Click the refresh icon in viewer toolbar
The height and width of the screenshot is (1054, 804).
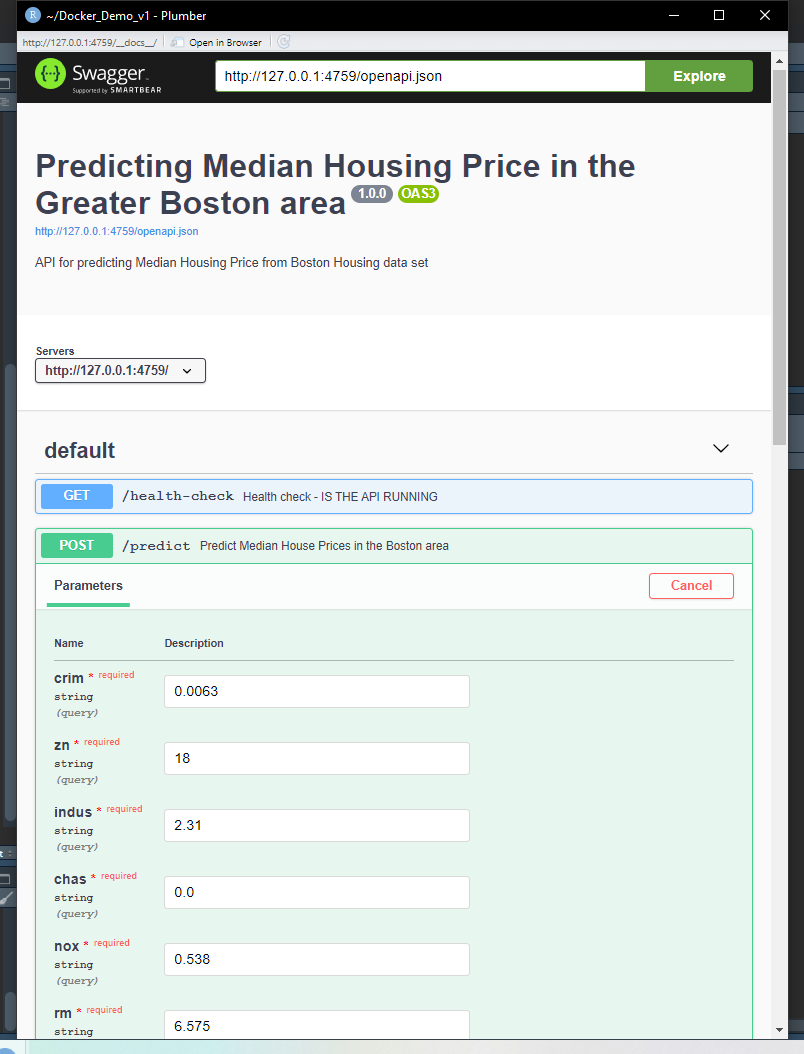[x=283, y=42]
